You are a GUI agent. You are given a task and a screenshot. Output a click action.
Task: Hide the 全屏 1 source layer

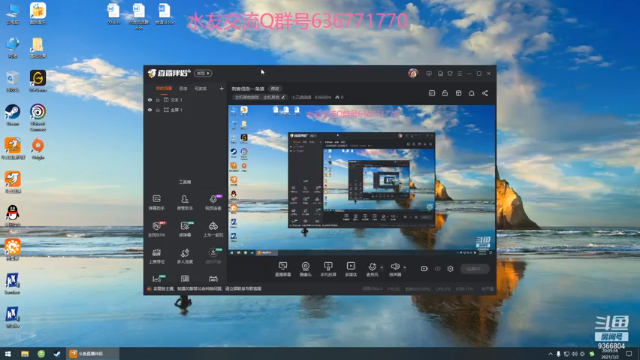coord(150,110)
